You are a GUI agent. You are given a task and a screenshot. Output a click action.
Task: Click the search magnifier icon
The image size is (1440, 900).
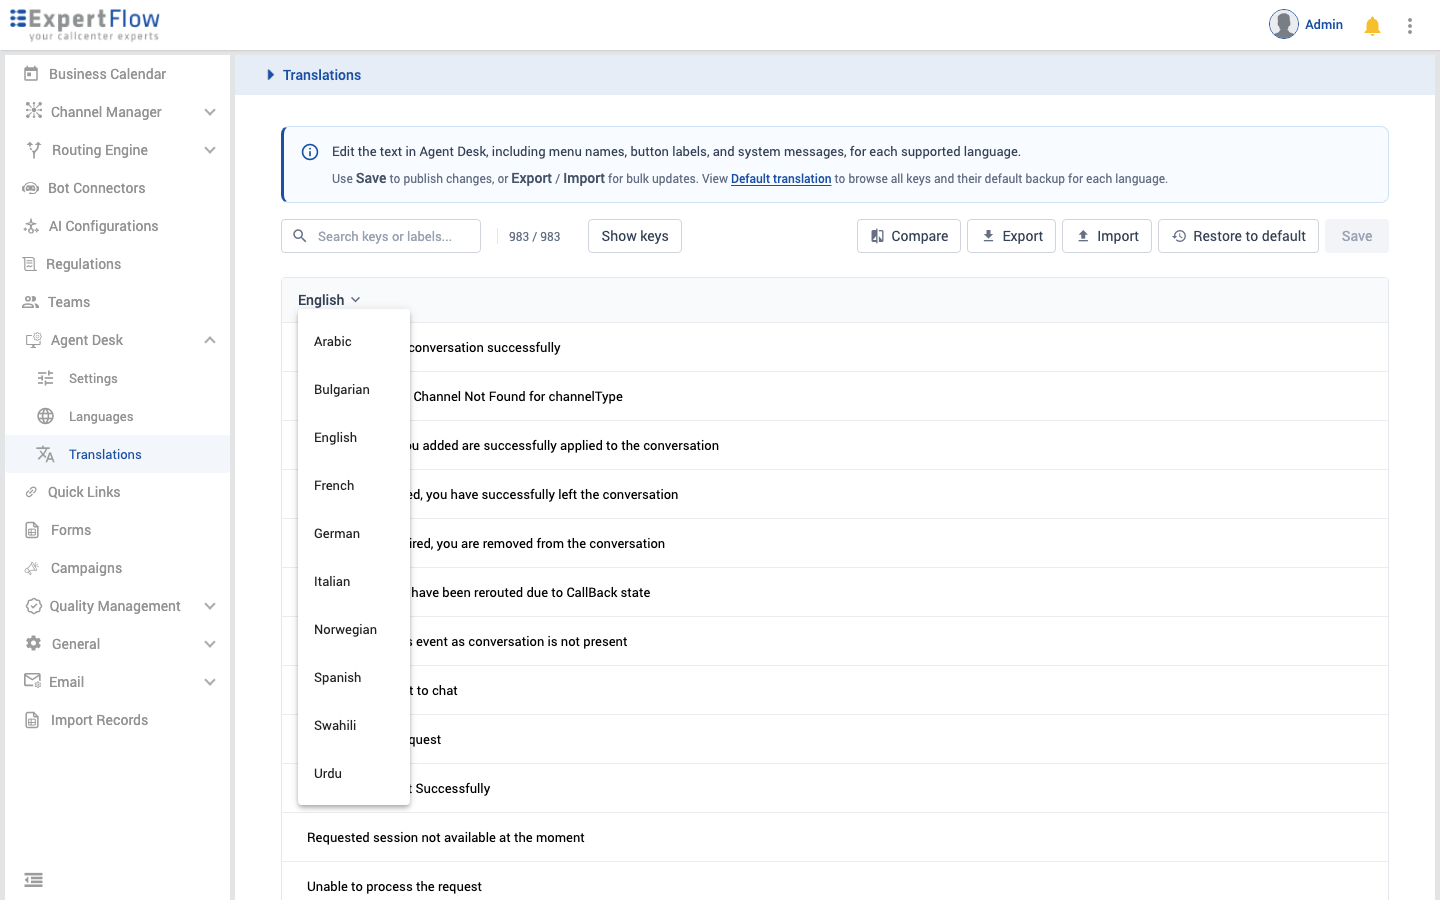click(300, 236)
